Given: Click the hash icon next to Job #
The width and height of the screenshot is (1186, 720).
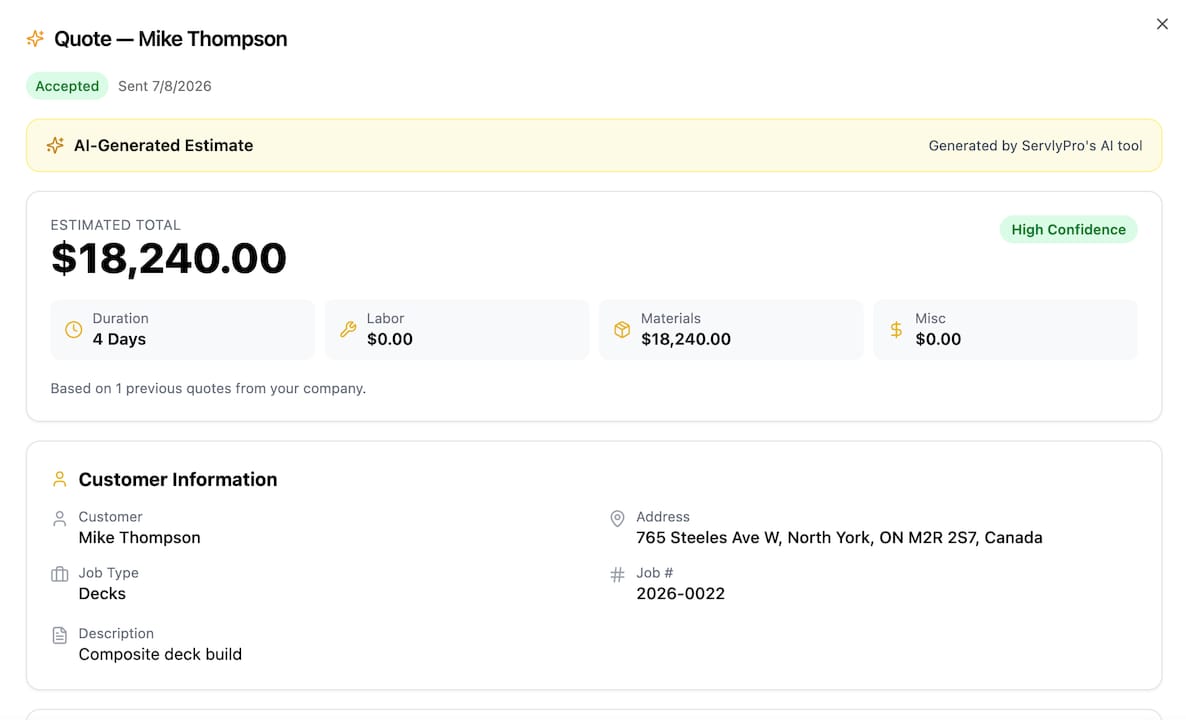Looking at the screenshot, I should point(617,575).
